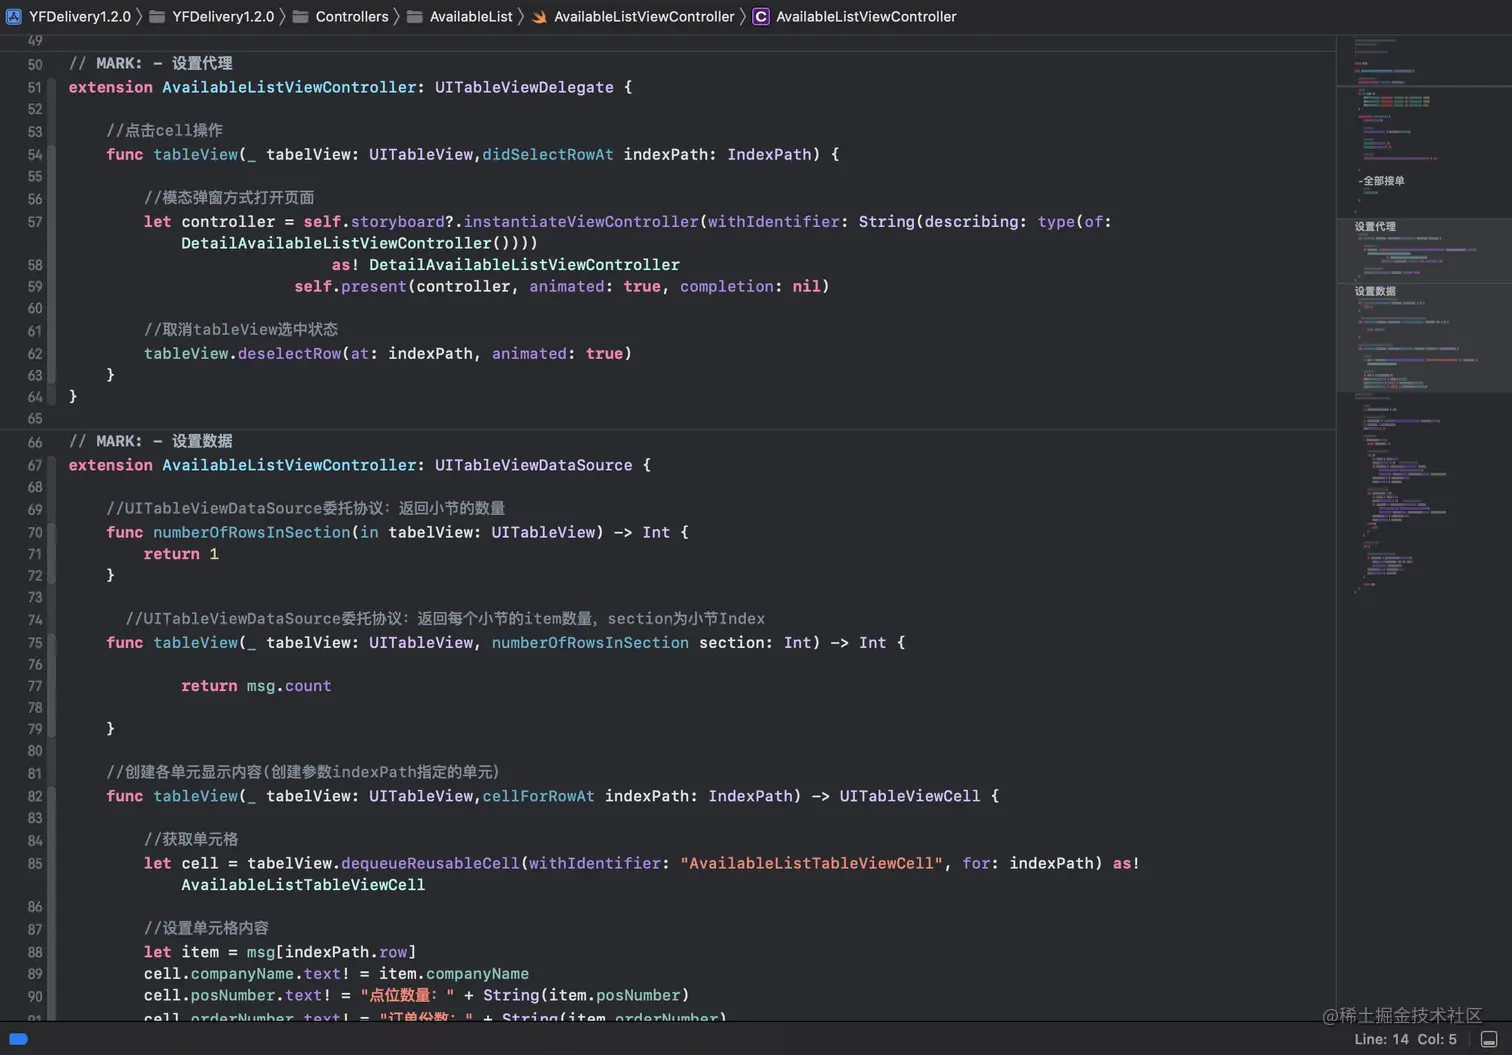Click the //获取单元格 comment
Viewport: 1512px width, 1055px height.
click(191, 839)
